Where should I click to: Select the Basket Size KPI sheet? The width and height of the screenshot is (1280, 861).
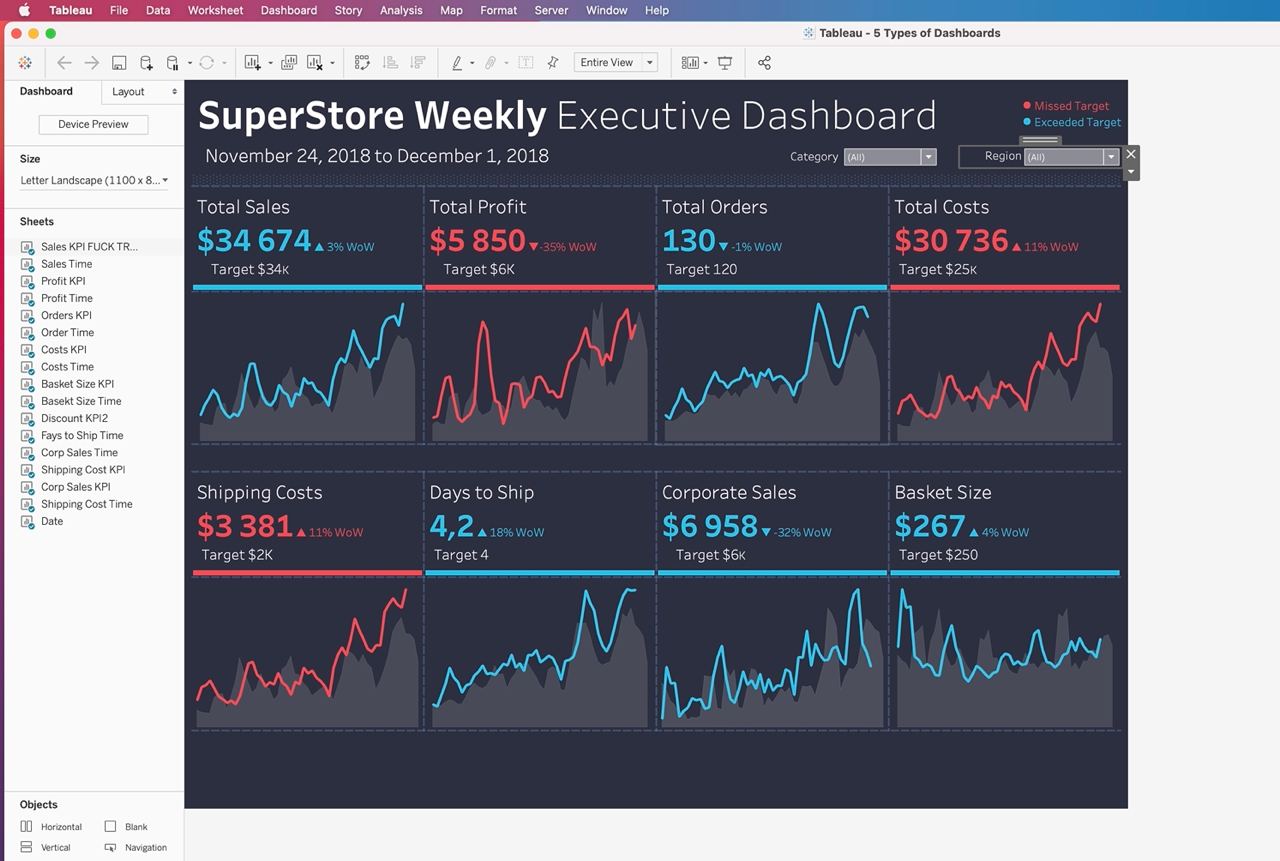pyautogui.click(x=77, y=384)
